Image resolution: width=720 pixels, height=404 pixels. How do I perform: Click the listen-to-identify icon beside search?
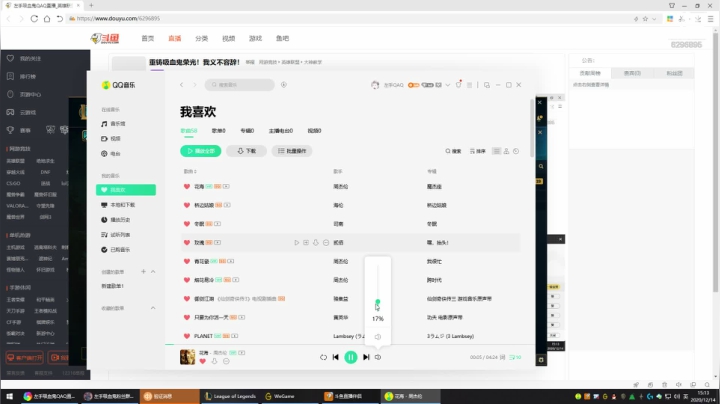284,85
